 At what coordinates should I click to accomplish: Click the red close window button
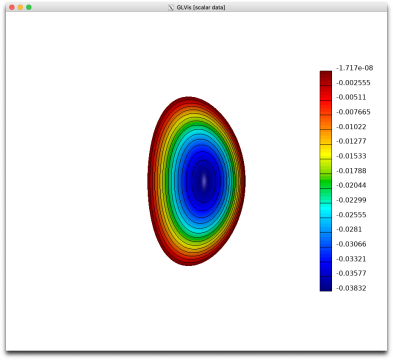pyautogui.click(x=12, y=7)
